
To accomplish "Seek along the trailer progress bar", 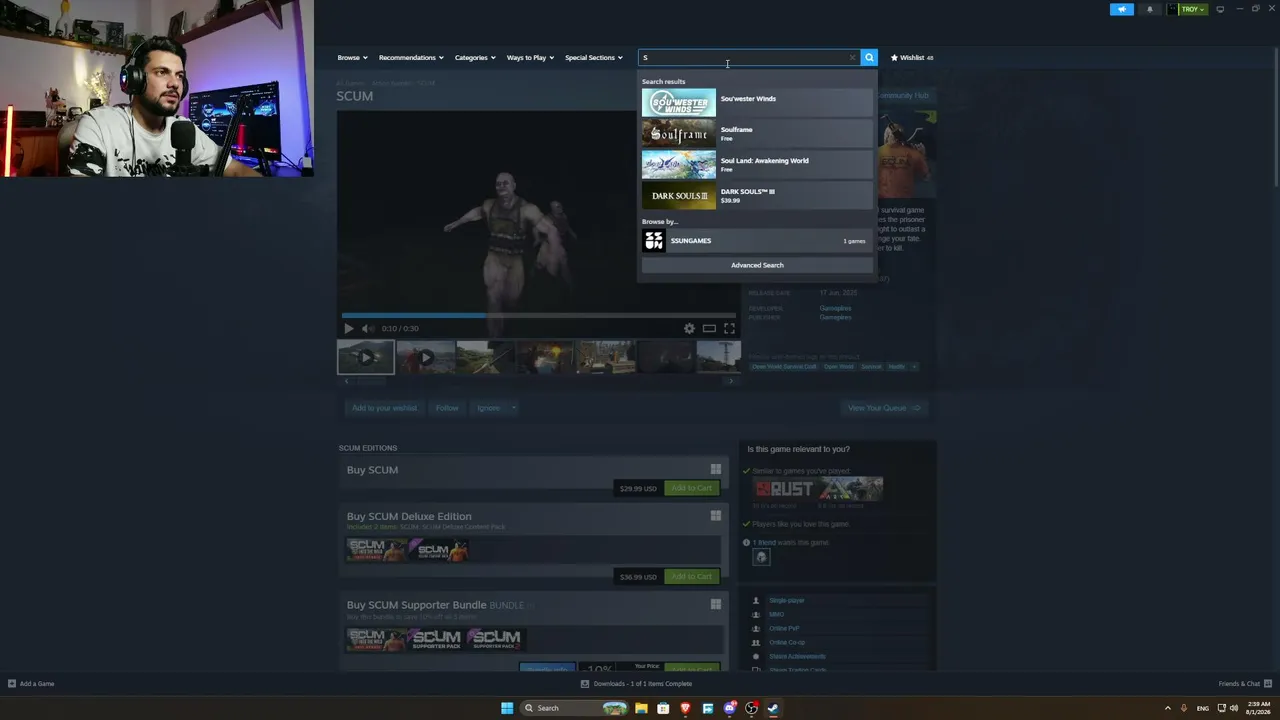I will [x=538, y=315].
